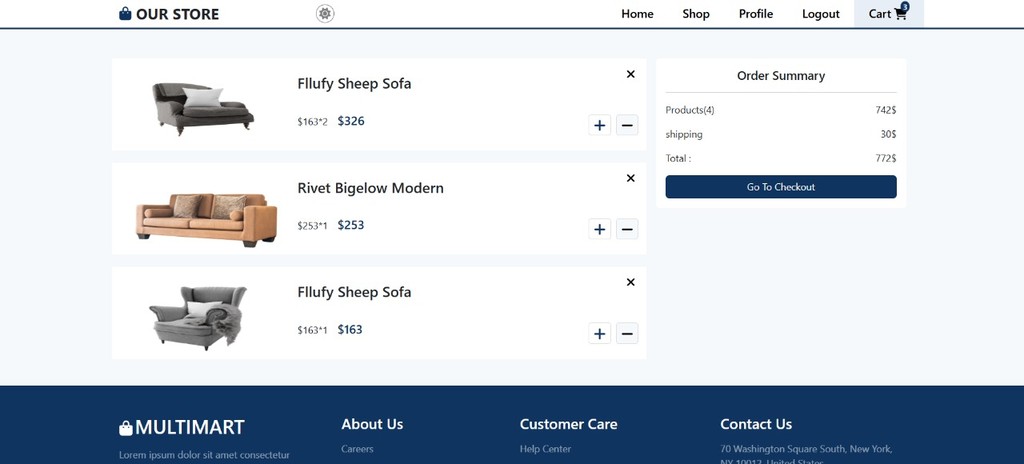The width and height of the screenshot is (1024, 464).
Task: Click Logout in the navigation bar
Action: tap(821, 14)
